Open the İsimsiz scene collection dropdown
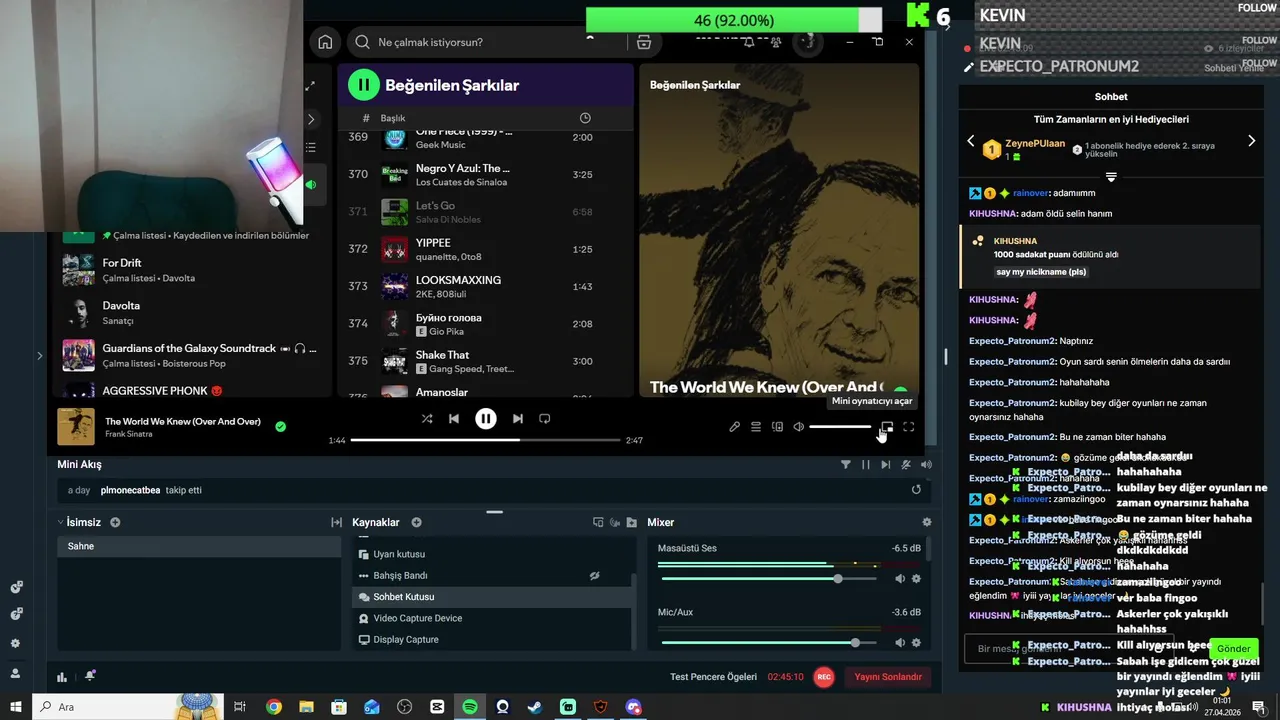Viewport: 1280px width, 720px height. pyautogui.click(x=80, y=522)
